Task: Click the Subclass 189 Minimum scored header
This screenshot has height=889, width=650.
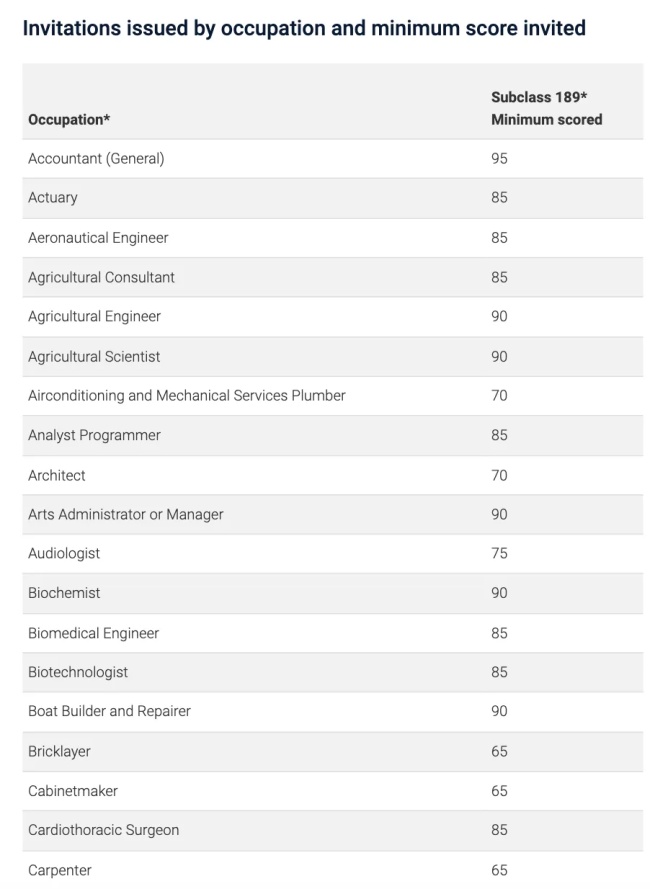Action: point(546,108)
